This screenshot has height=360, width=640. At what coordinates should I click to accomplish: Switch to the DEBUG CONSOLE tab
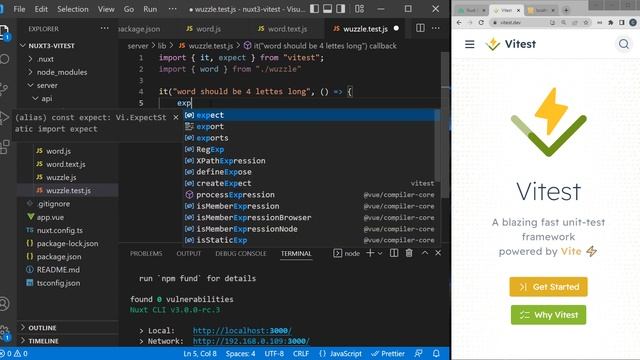[241, 253]
